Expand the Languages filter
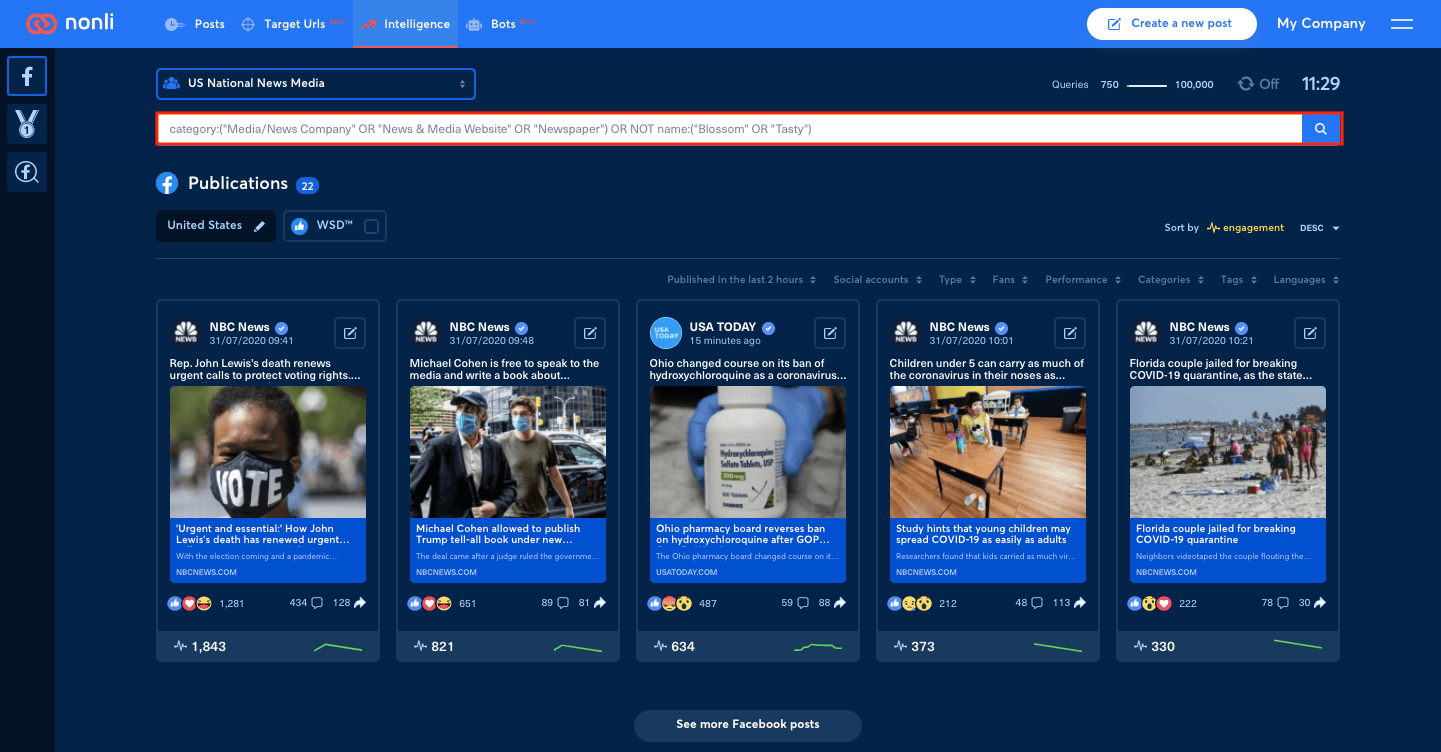The image size is (1441, 752). pyautogui.click(x=1306, y=280)
